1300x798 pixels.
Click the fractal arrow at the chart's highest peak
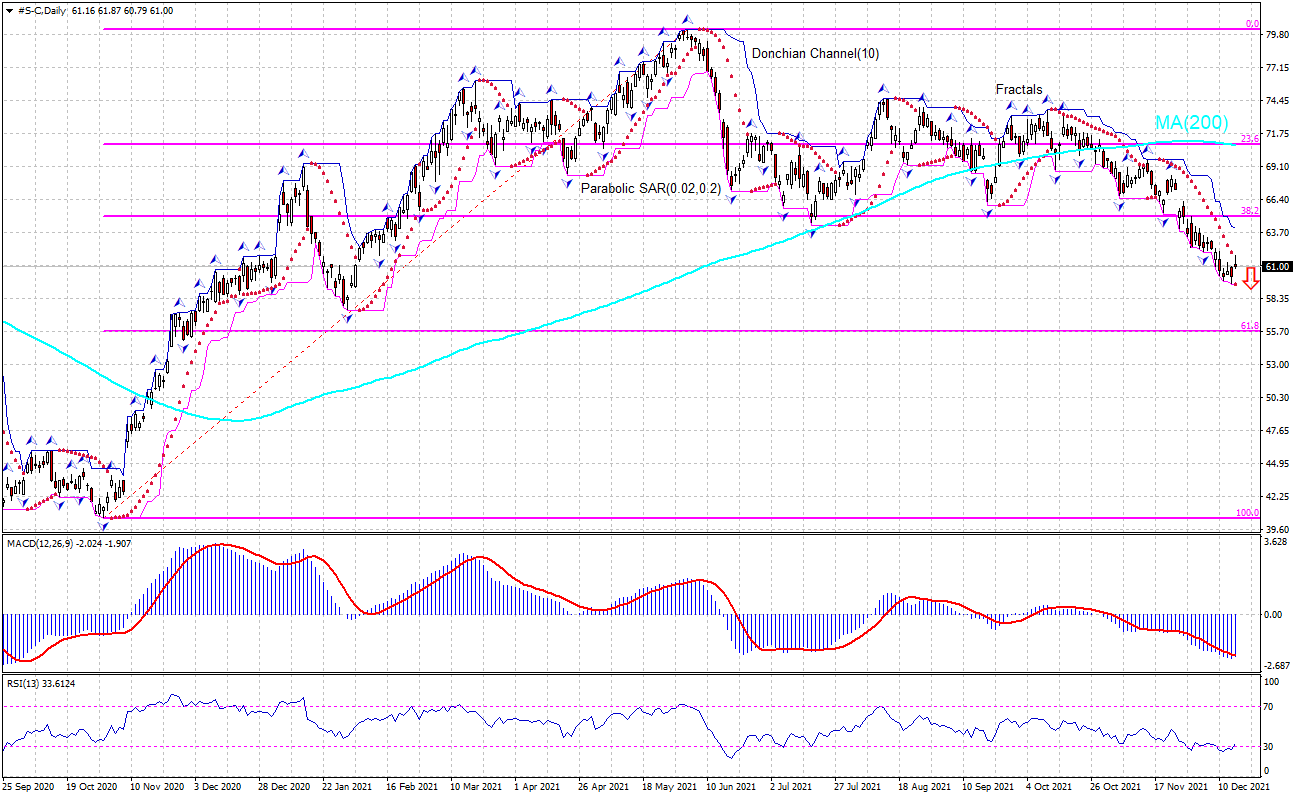(x=687, y=18)
